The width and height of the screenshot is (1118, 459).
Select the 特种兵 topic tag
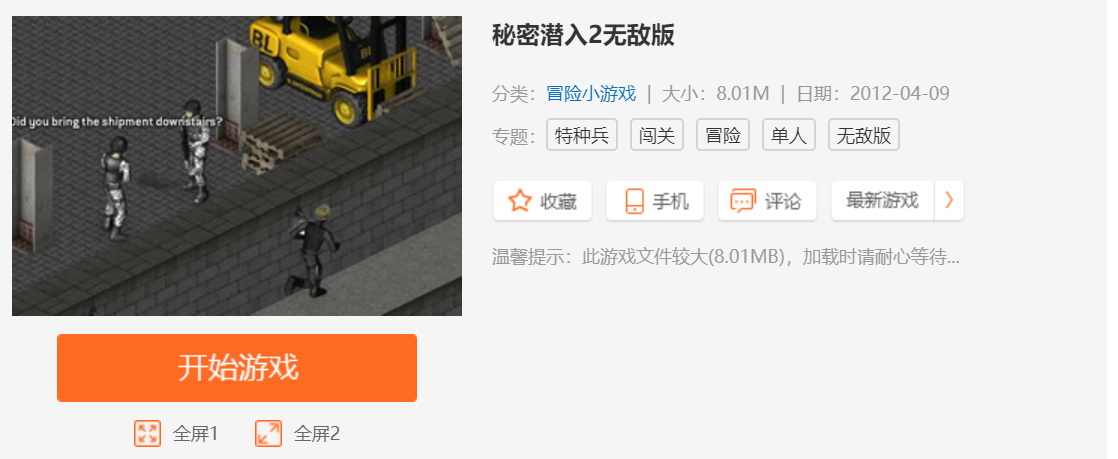pos(582,135)
